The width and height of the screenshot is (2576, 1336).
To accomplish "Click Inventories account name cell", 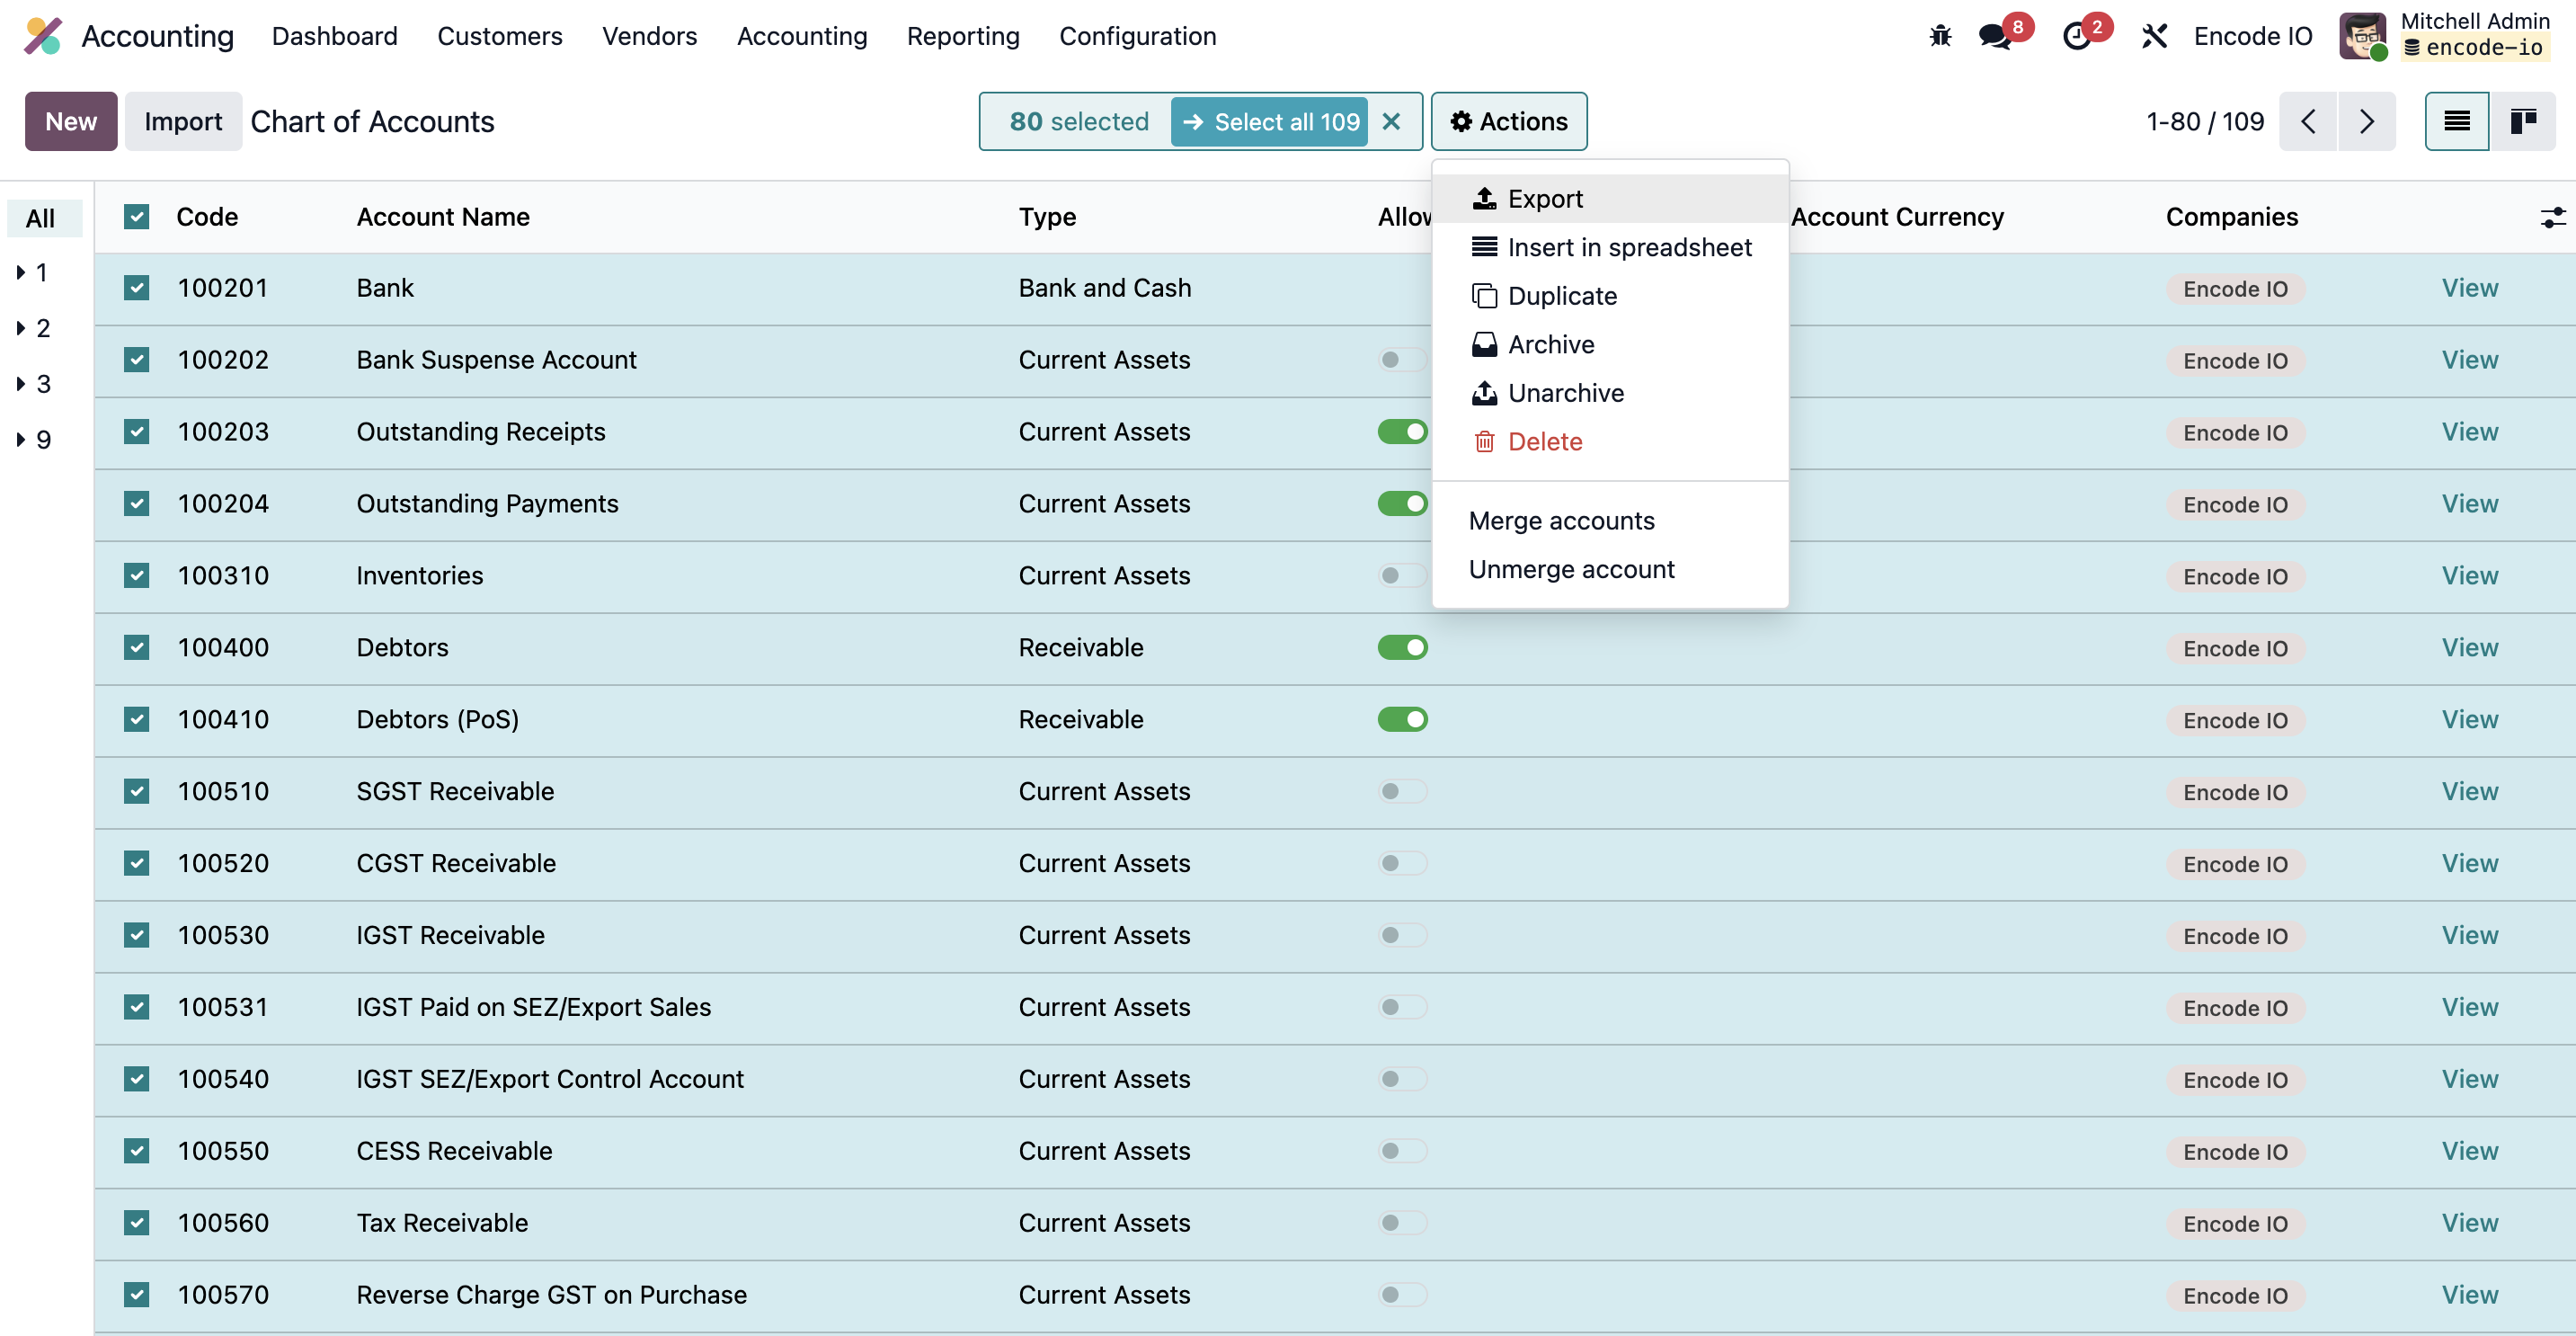I will click(x=420, y=576).
